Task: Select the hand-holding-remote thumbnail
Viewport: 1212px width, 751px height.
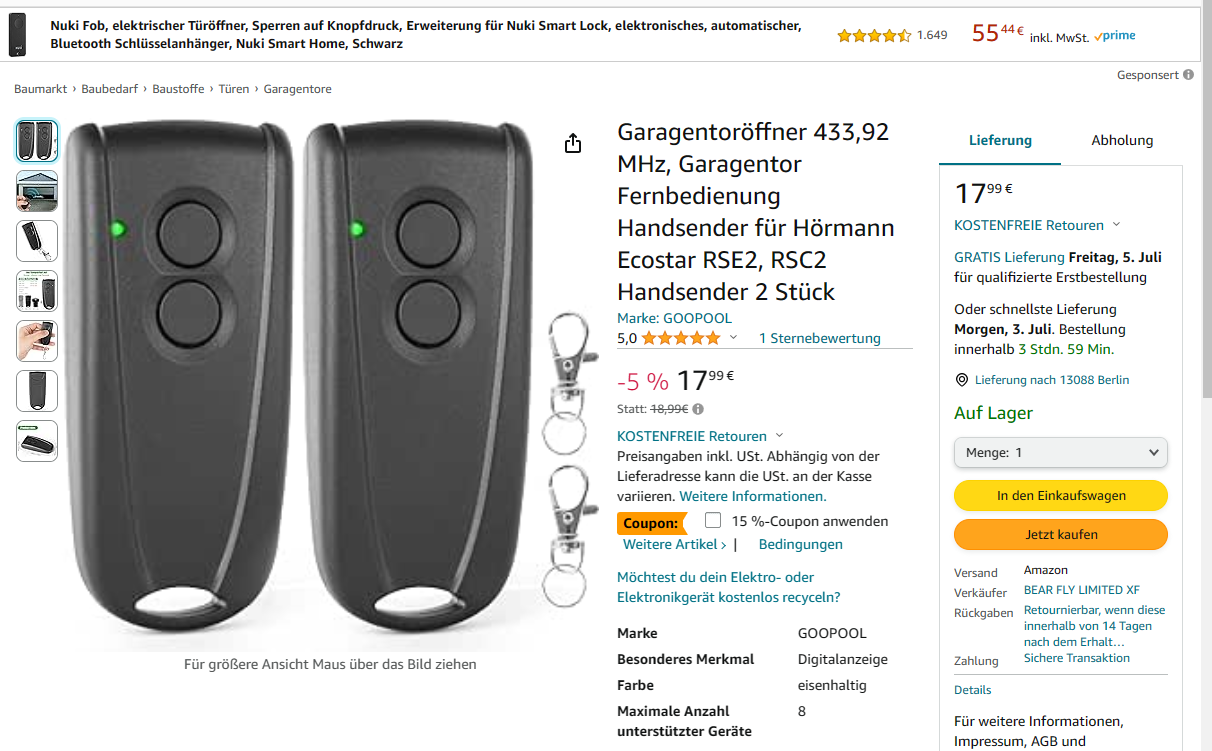Action: [x=37, y=341]
